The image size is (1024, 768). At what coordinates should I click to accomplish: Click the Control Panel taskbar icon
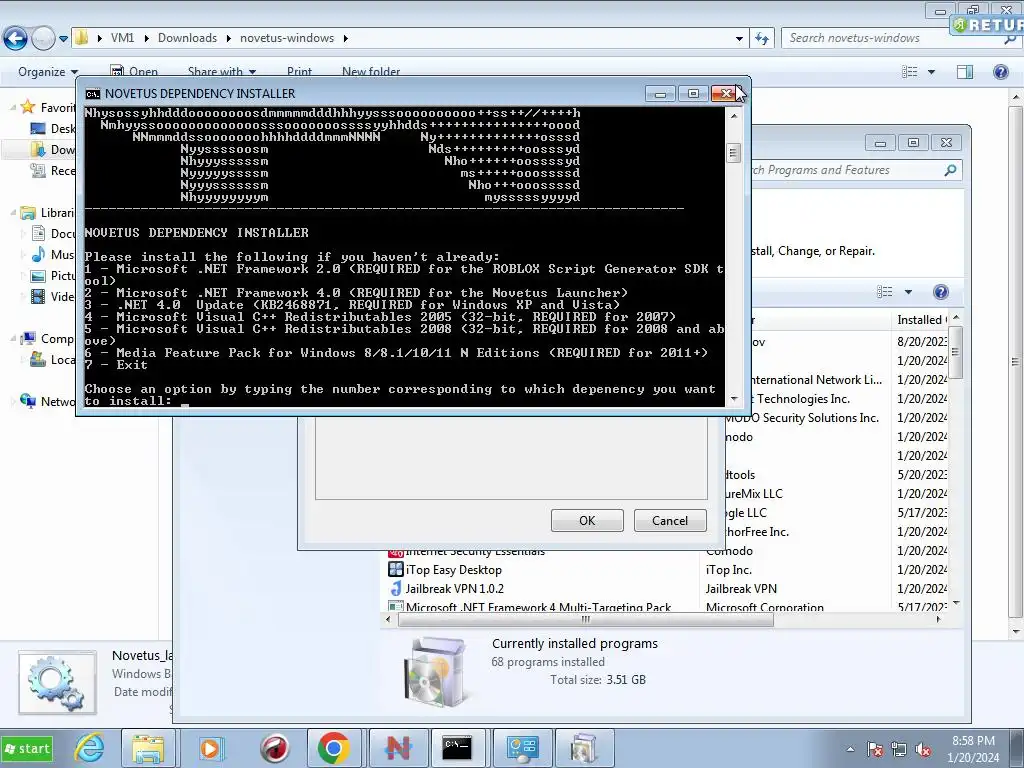point(522,748)
